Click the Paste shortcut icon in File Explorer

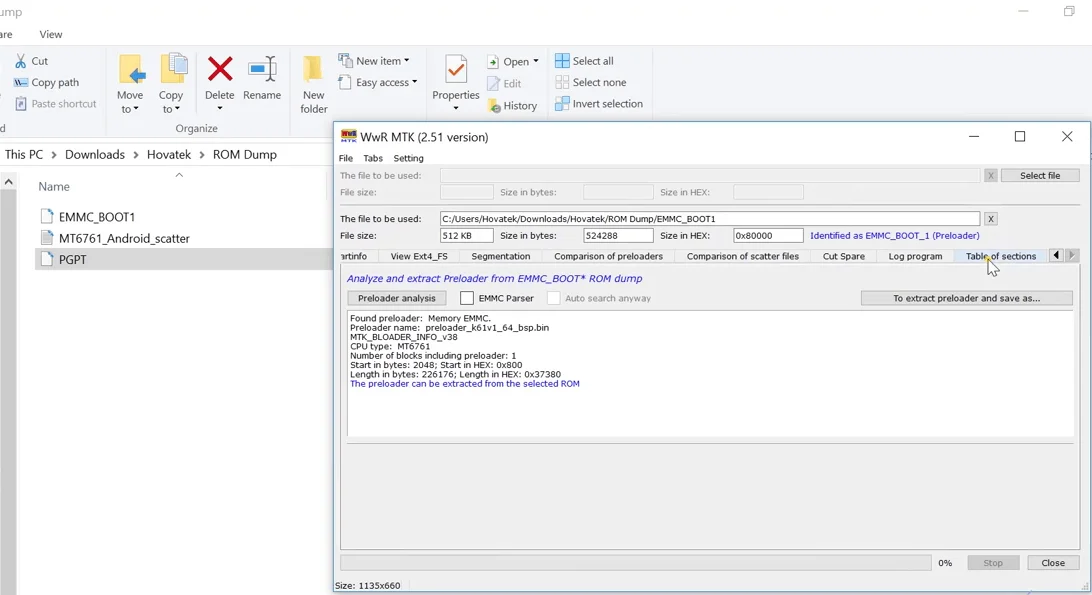[x=21, y=104]
